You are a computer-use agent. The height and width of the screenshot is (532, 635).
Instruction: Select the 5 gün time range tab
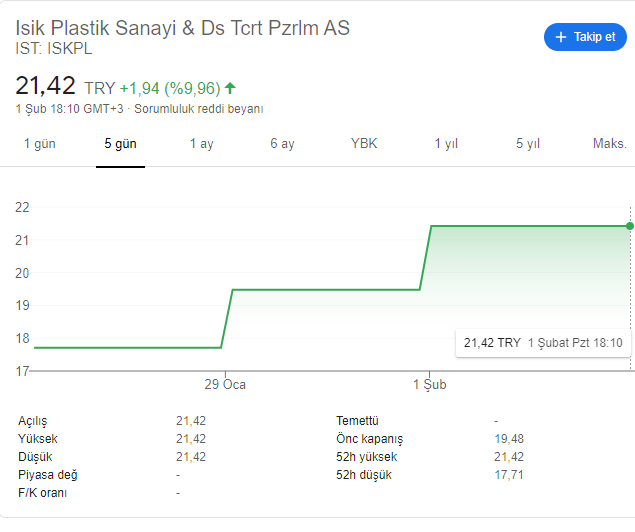[x=120, y=144]
